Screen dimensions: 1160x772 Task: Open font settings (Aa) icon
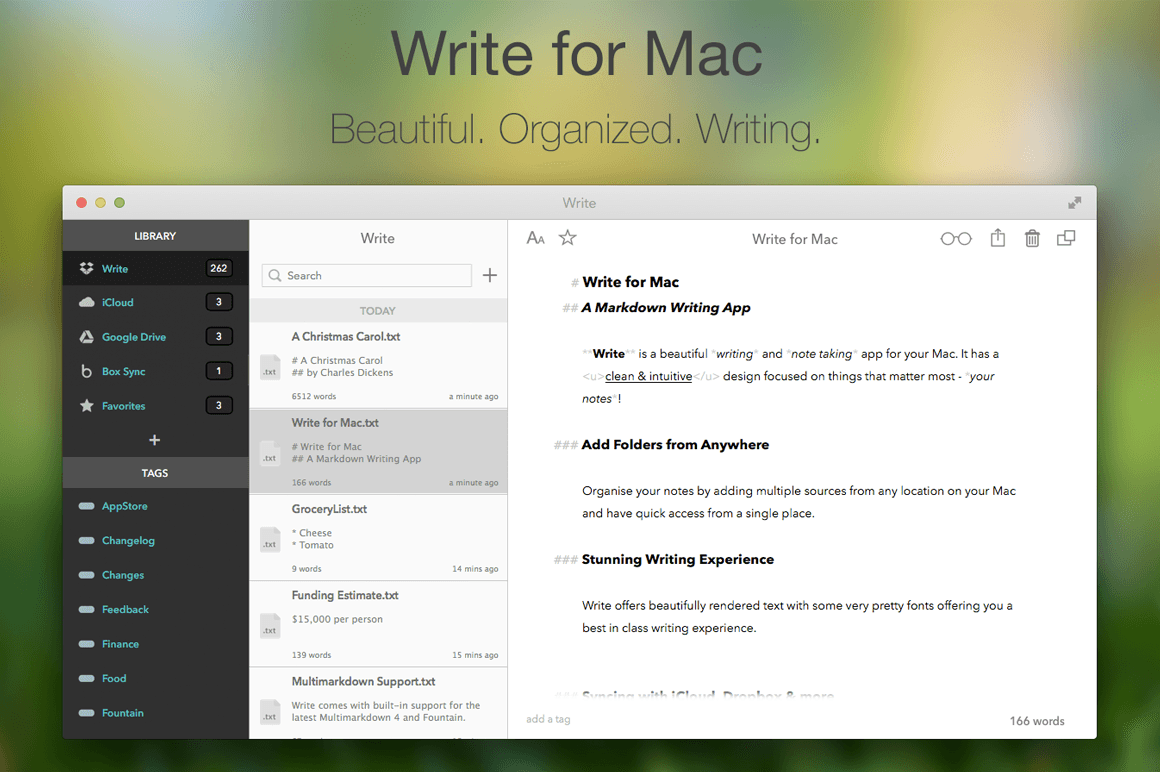pos(536,238)
